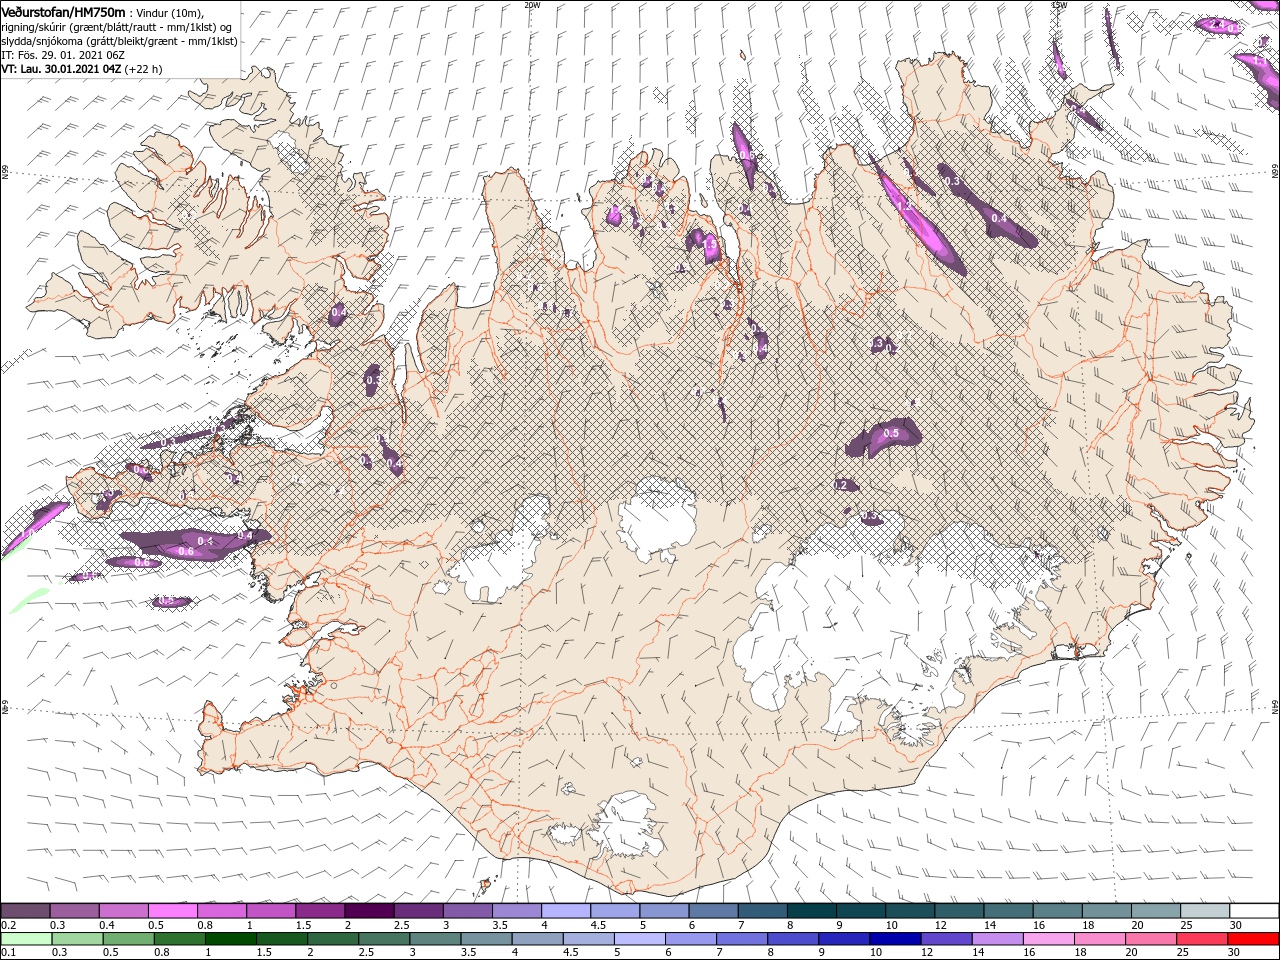
Task: Click the medium blue swatch labeled 8 in the rain scale
Action: (794, 938)
